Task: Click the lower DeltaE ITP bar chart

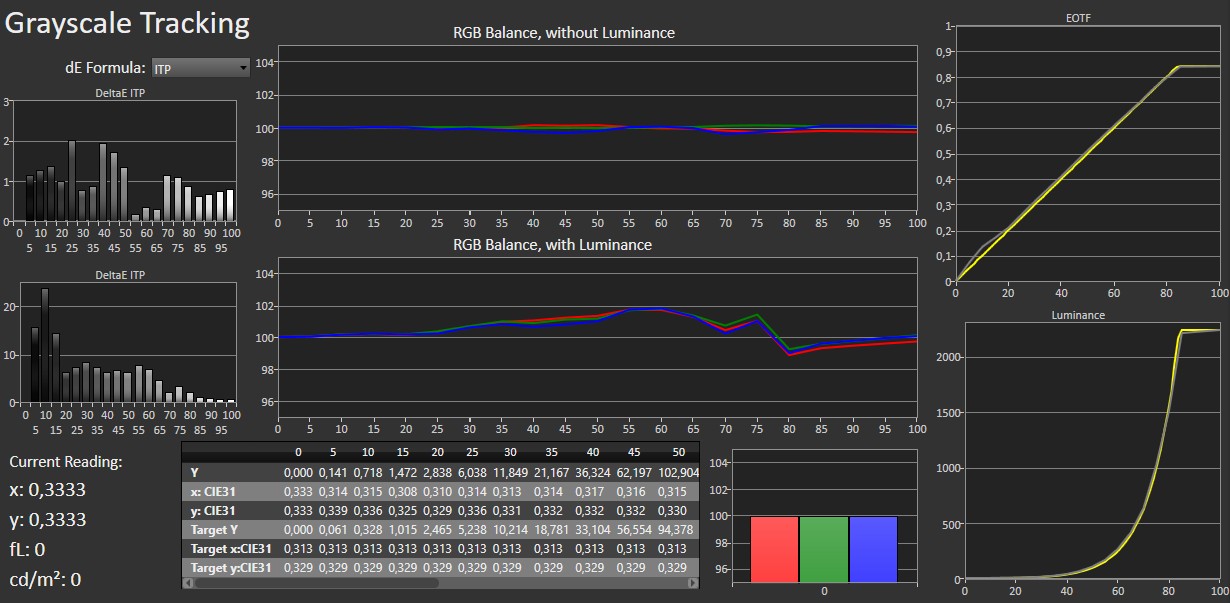Action: pyautogui.click(x=125, y=343)
